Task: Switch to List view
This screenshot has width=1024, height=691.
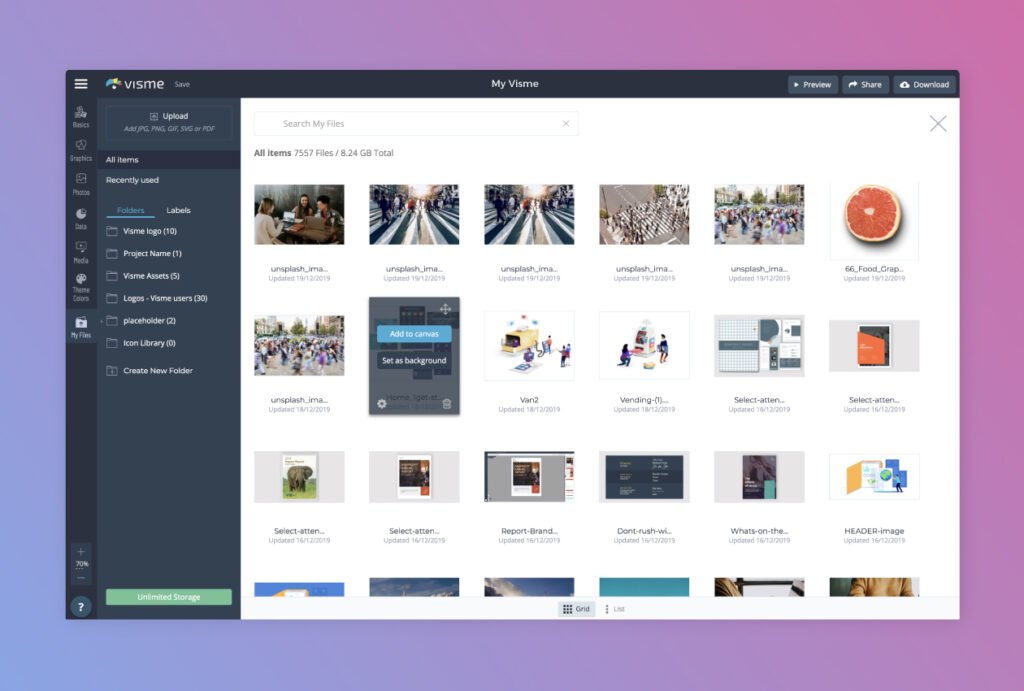Action: tap(614, 608)
